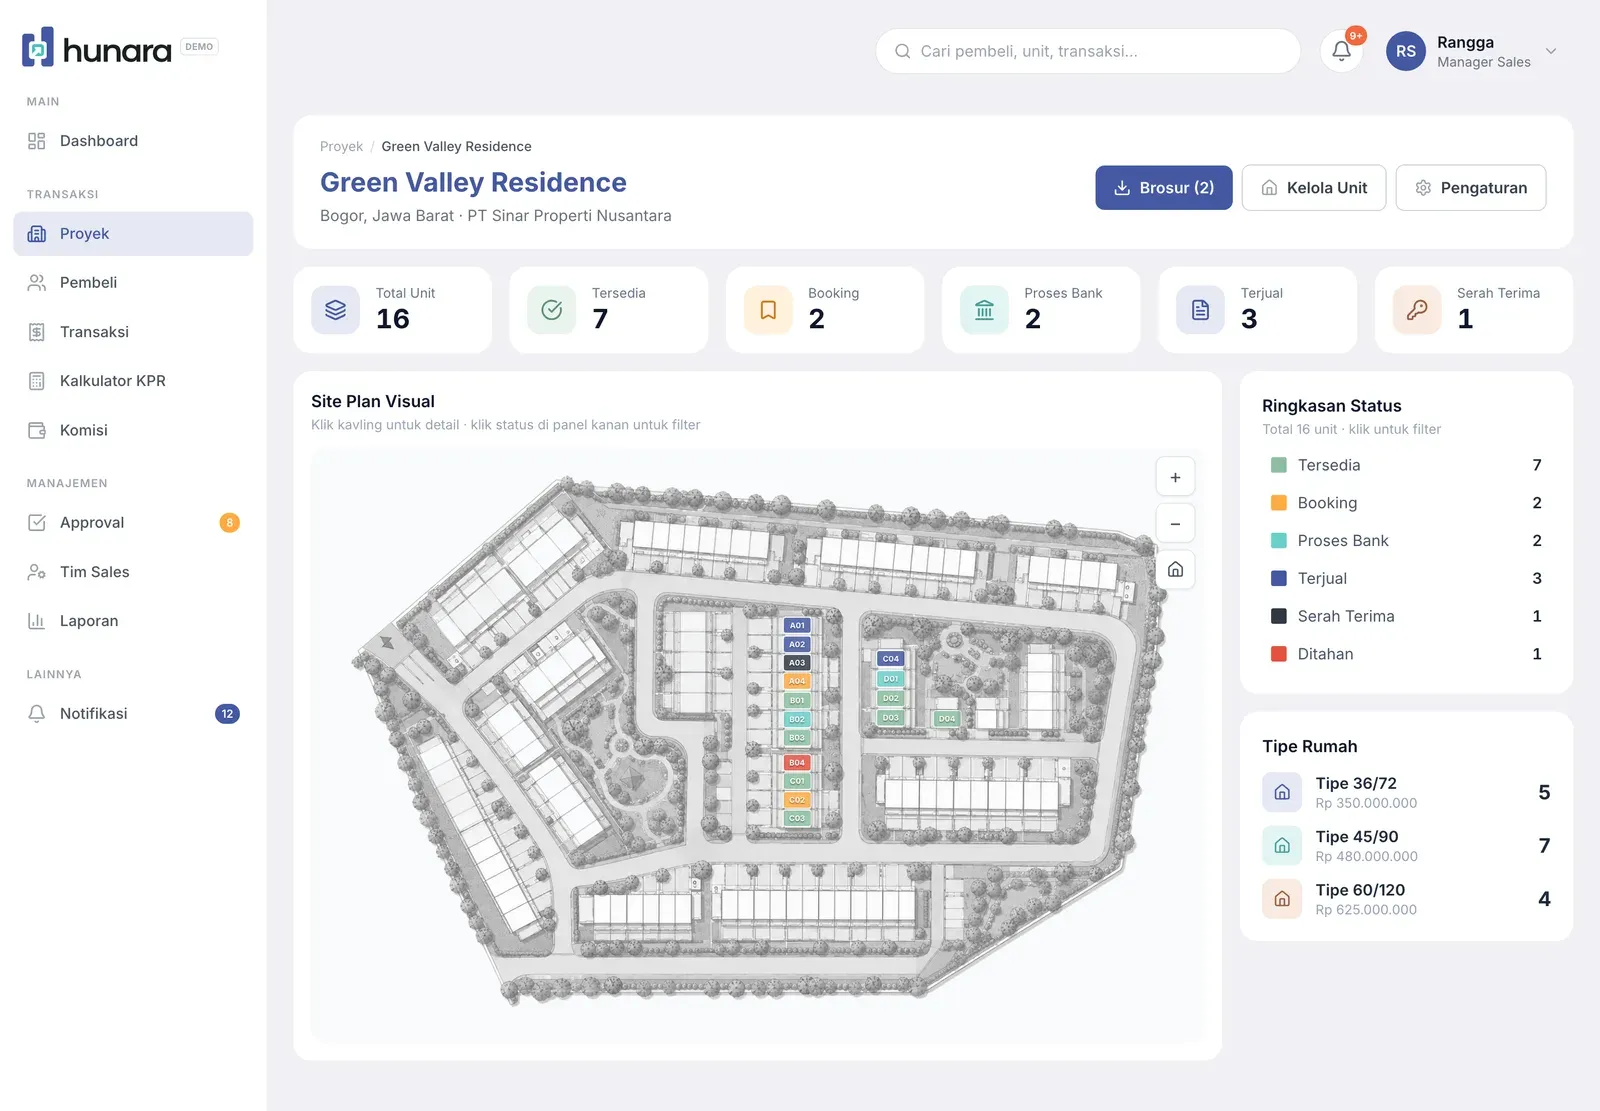
Task: Download Brosur (2)
Action: pos(1164,188)
